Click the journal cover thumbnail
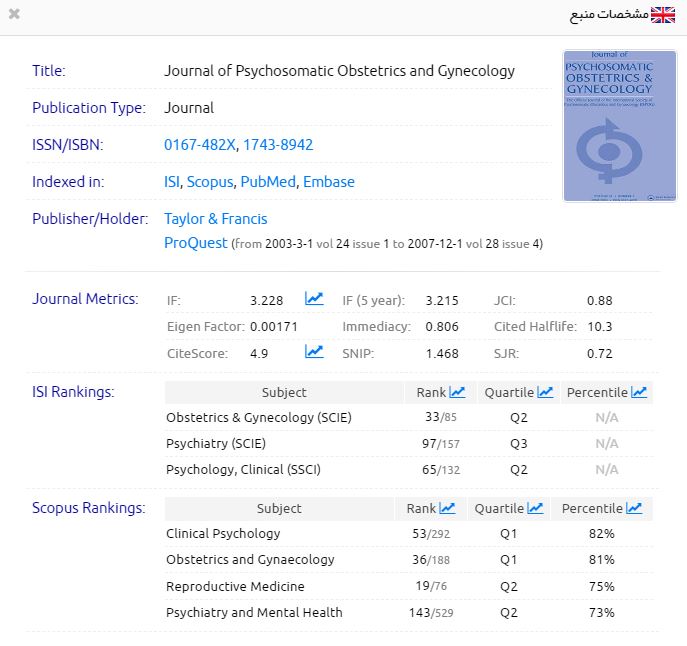Image resolution: width=687 pixels, height=646 pixels. 606,126
